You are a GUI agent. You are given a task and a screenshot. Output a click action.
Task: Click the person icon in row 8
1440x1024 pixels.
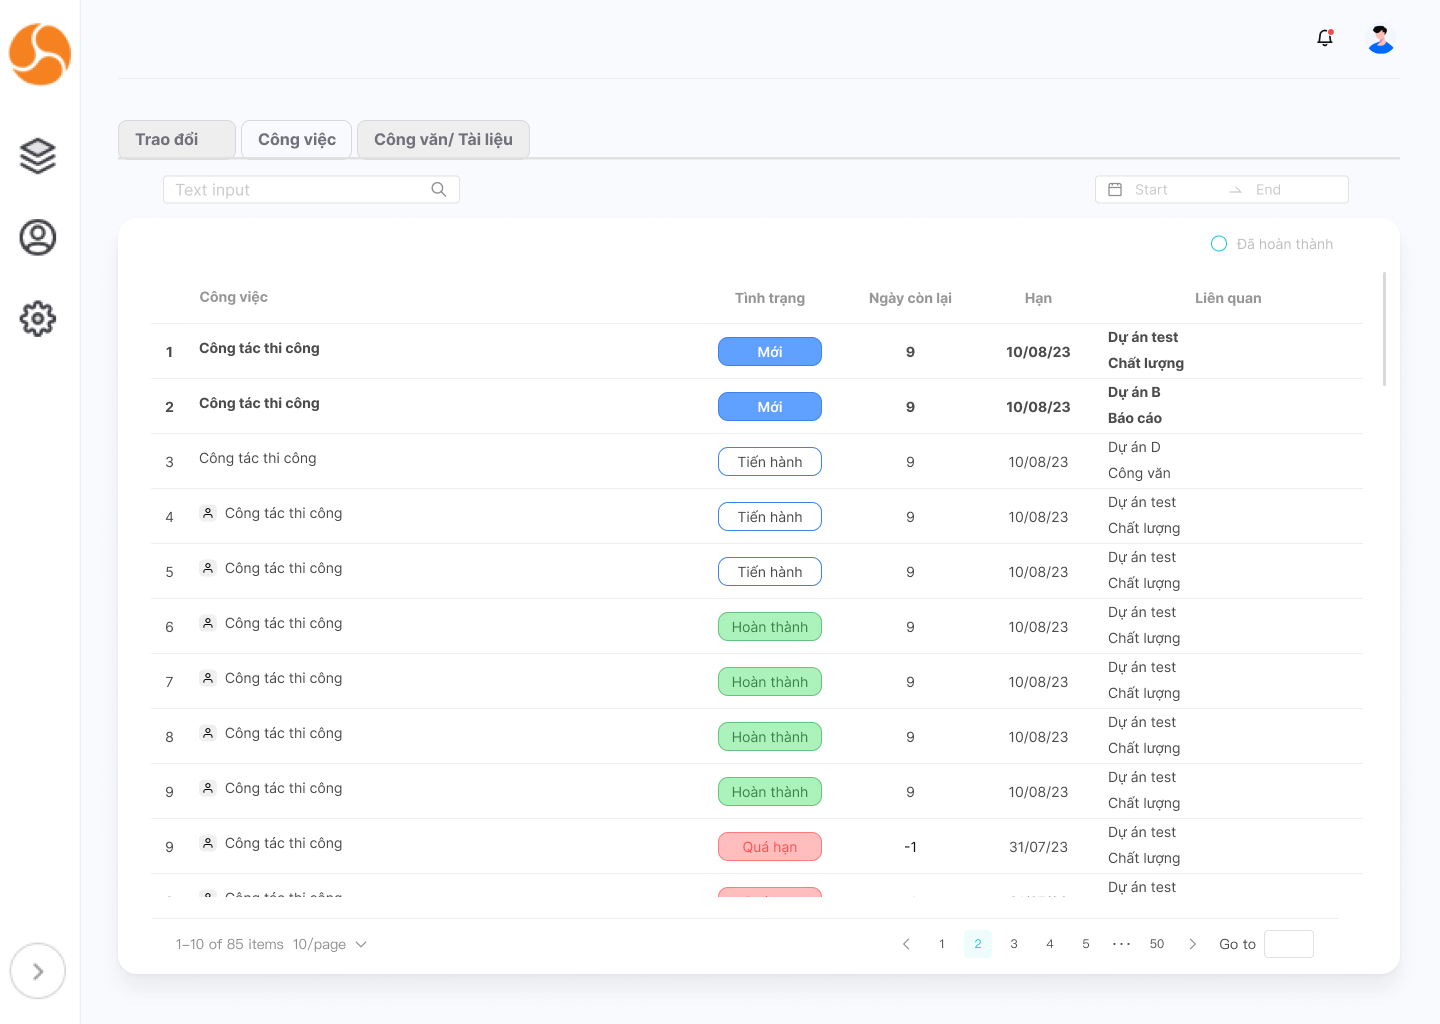(208, 733)
